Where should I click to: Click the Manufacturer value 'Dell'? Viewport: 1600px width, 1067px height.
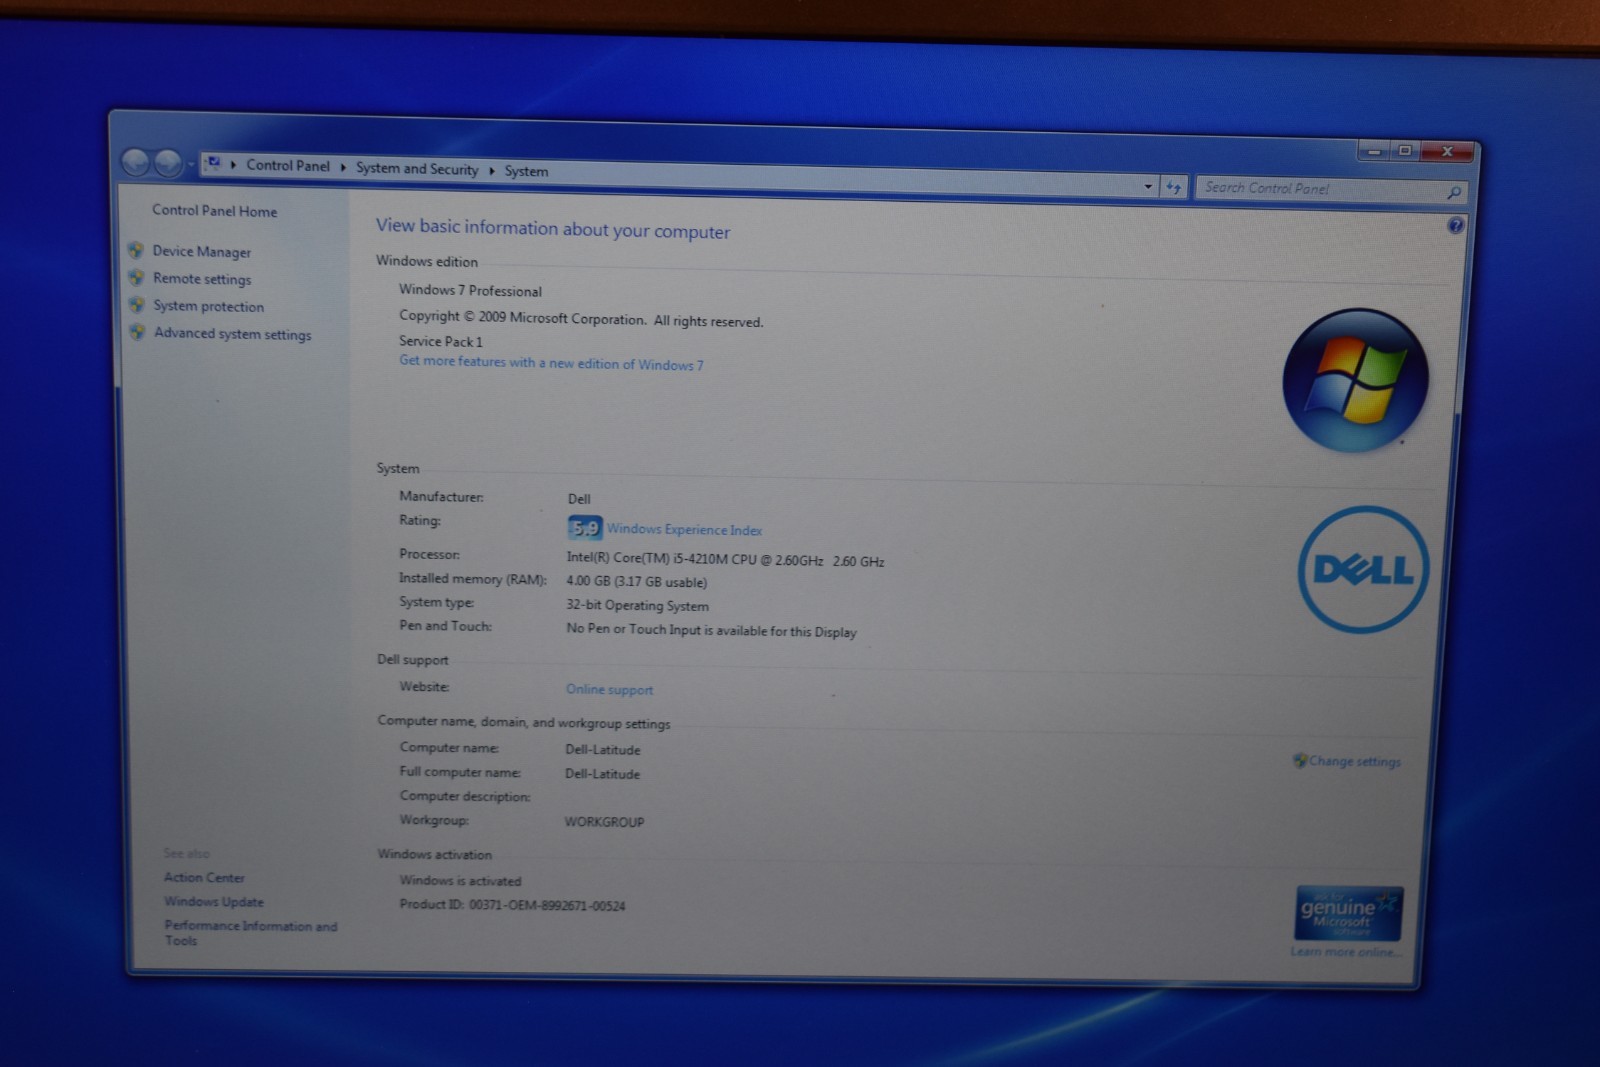click(579, 498)
